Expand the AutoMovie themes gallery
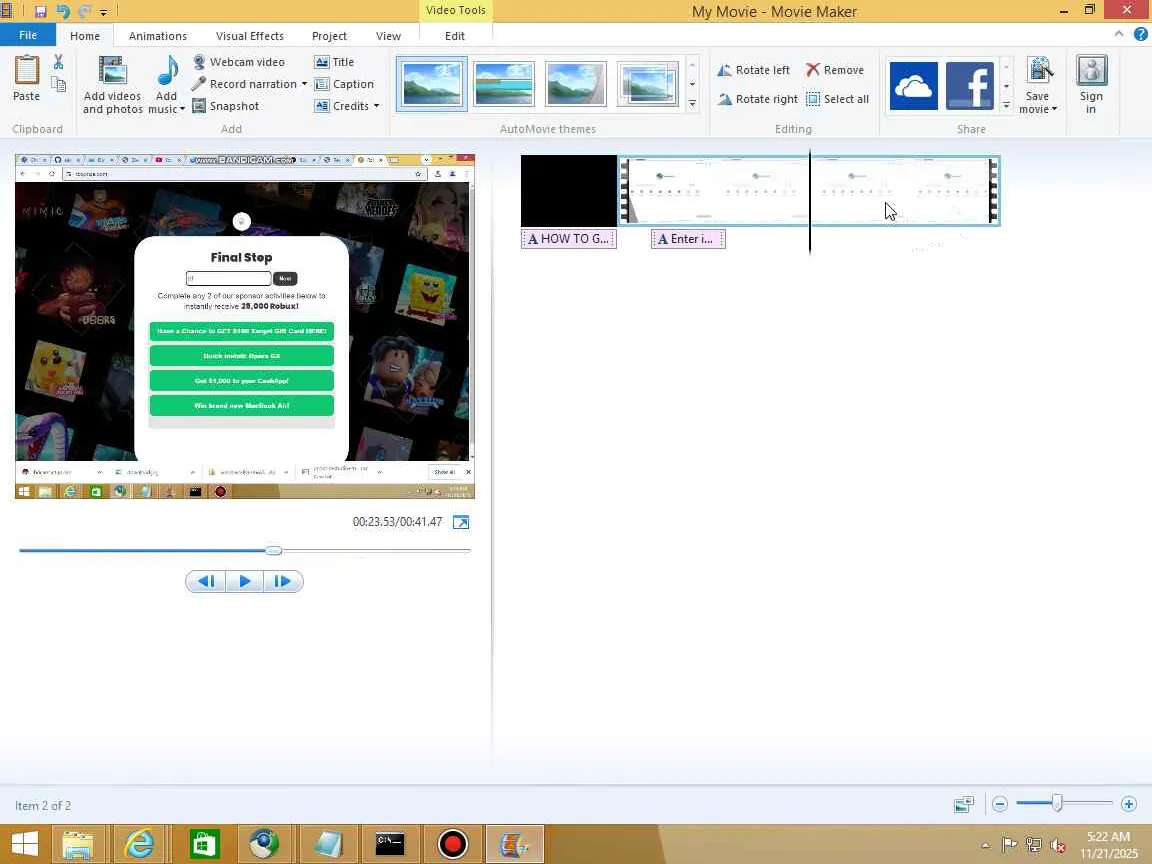1152x864 pixels. tap(692, 104)
